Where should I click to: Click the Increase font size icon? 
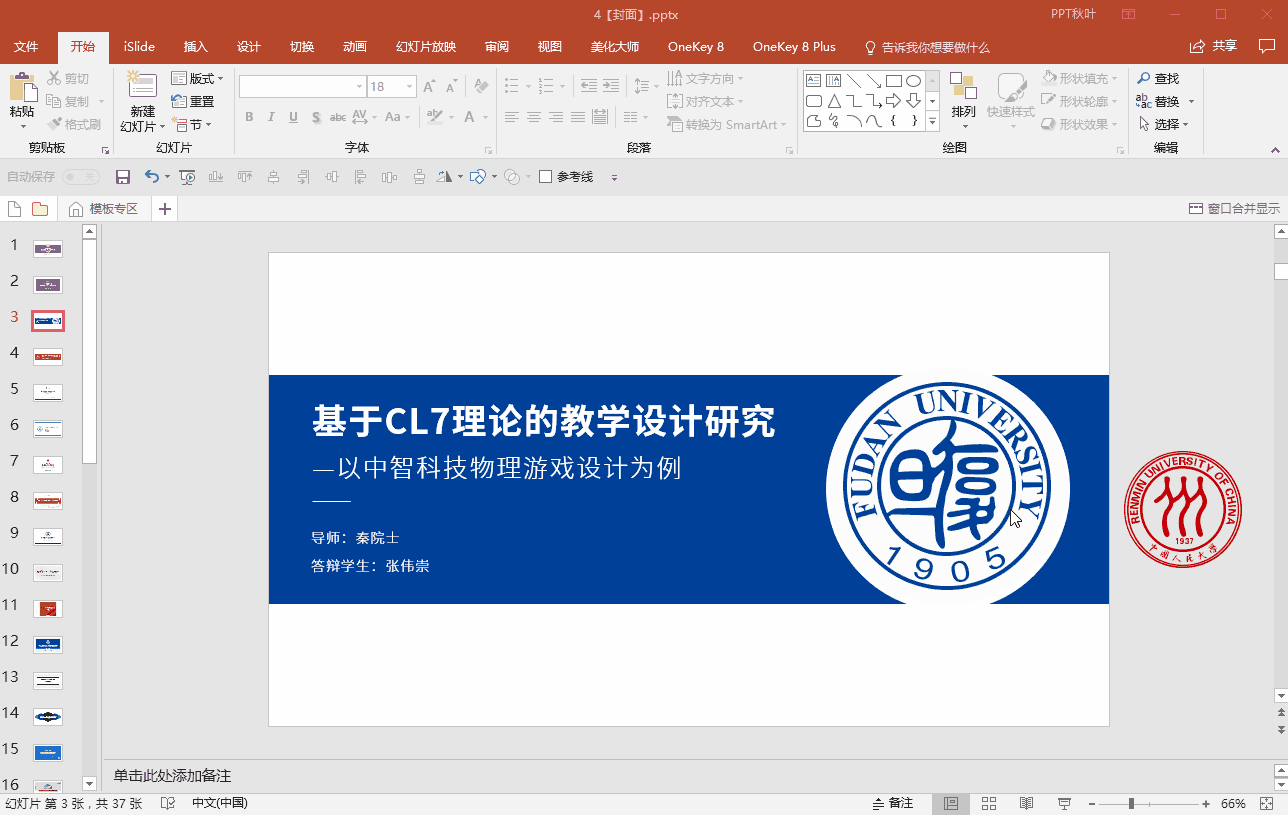429,87
